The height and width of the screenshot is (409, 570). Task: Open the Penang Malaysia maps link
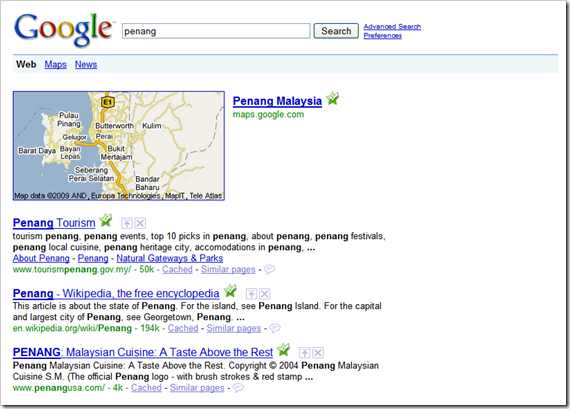click(277, 101)
